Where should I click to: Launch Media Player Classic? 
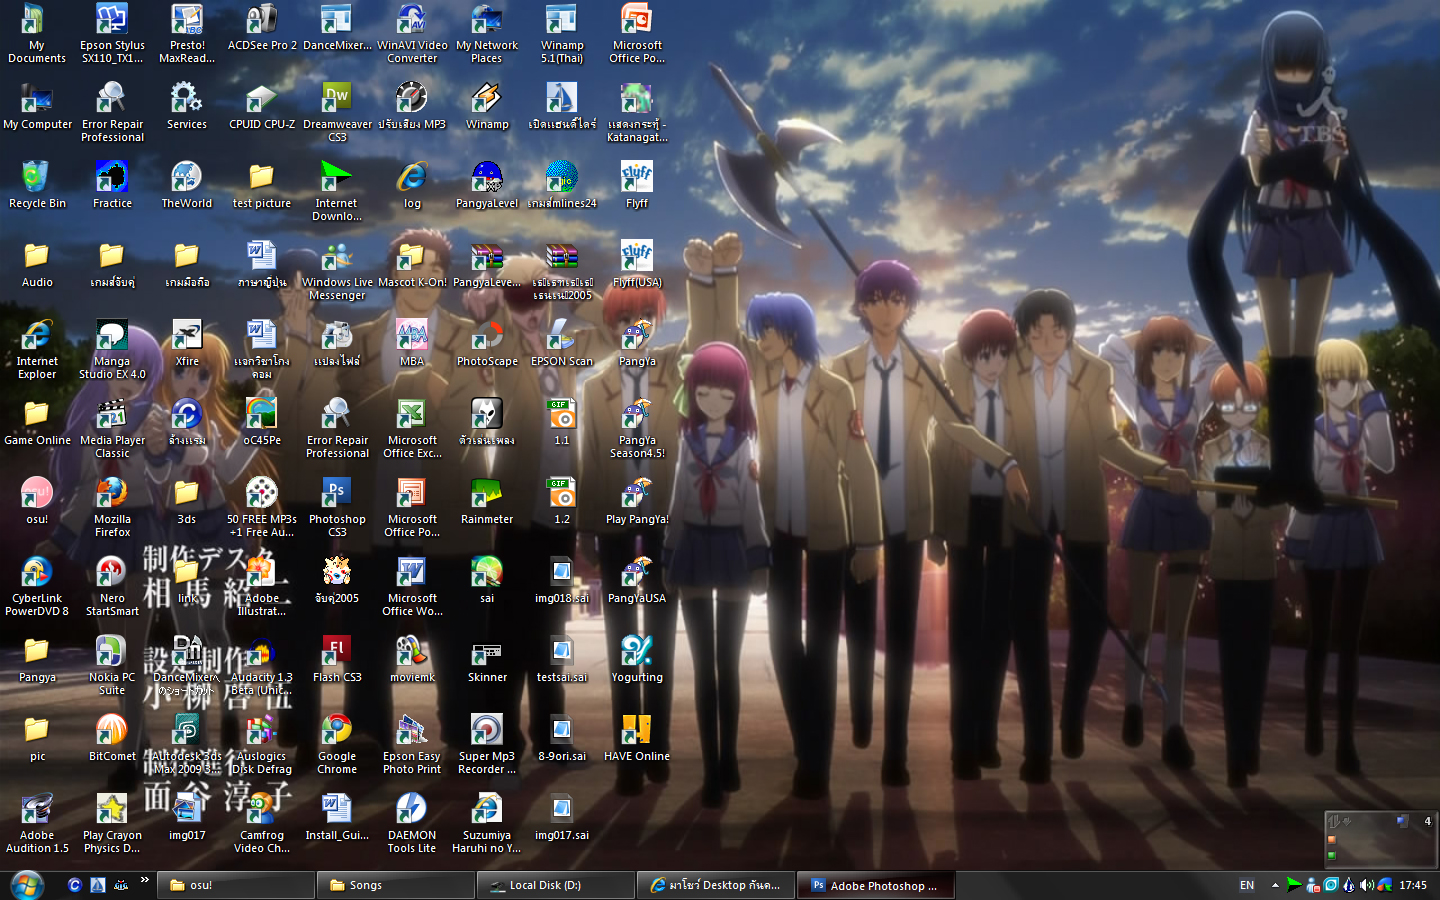(112, 428)
